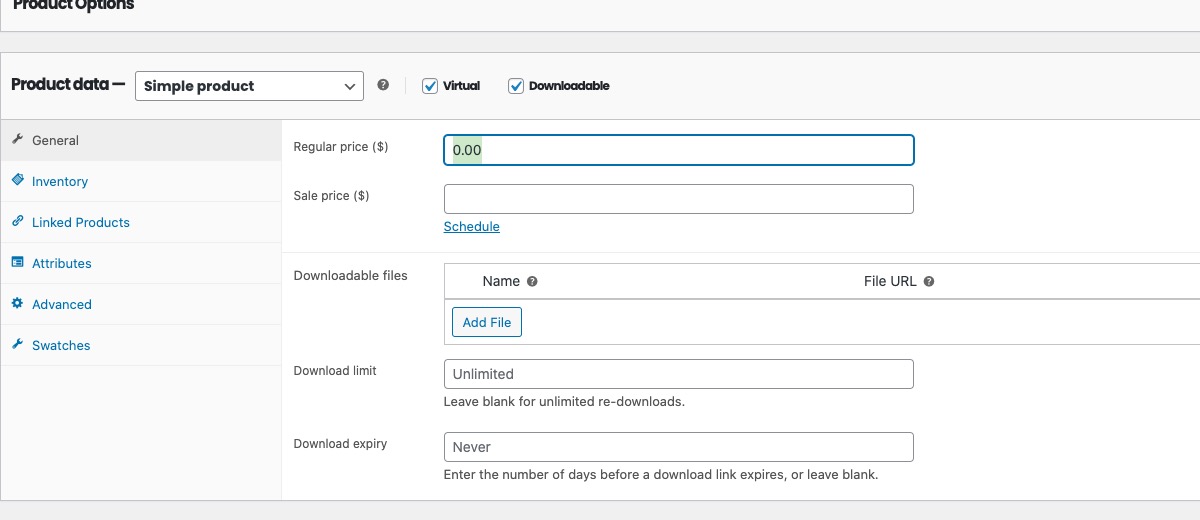Click the Download limit field
Image resolution: width=1200 pixels, height=520 pixels.
pyautogui.click(x=678, y=374)
